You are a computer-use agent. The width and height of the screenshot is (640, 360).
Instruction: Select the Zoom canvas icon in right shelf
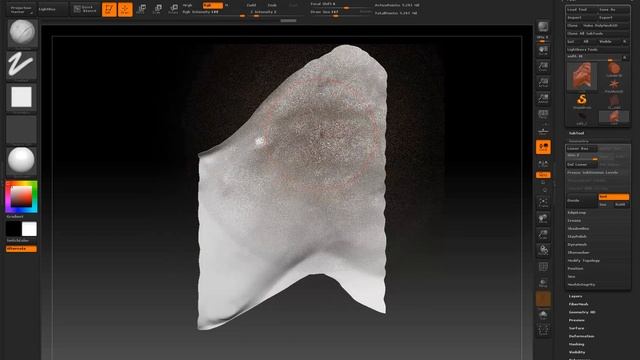[543, 67]
